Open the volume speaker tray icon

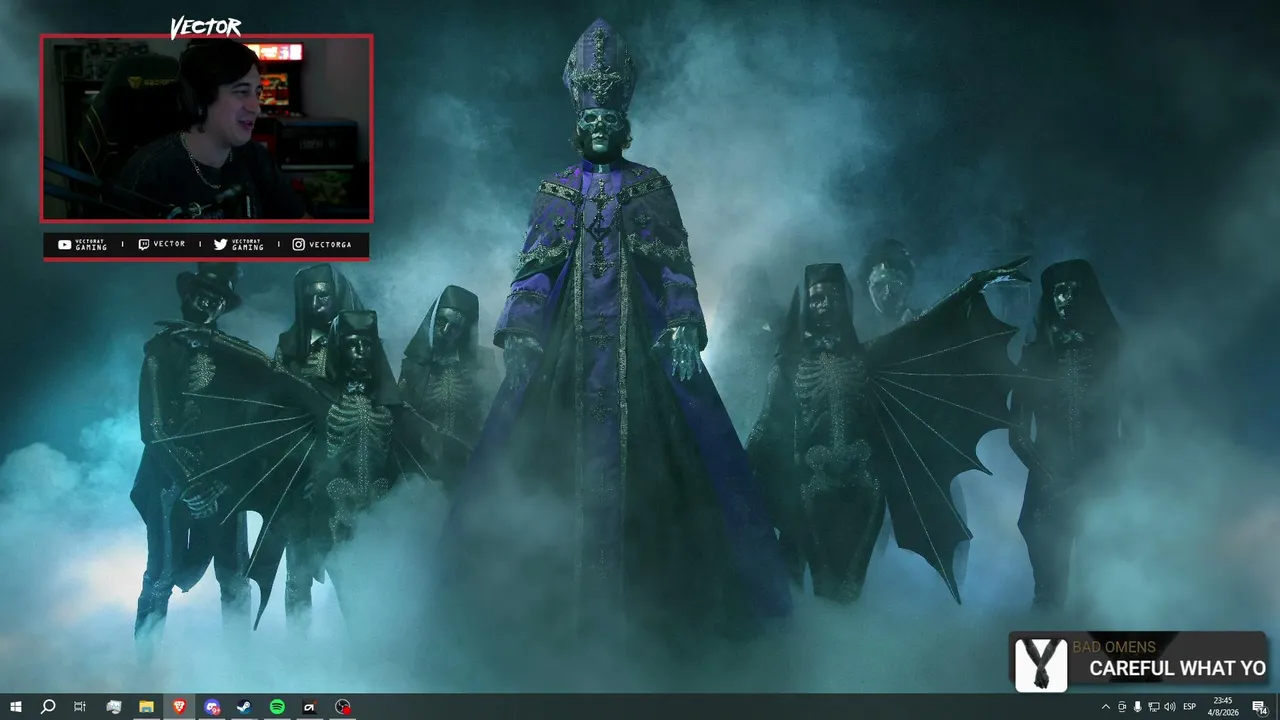coord(1169,707)
